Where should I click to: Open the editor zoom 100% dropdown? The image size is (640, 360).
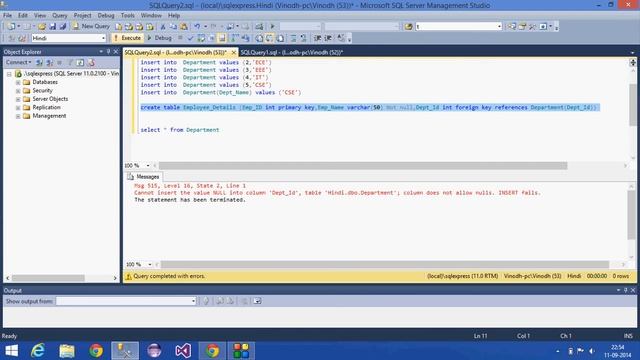(148, 166)
